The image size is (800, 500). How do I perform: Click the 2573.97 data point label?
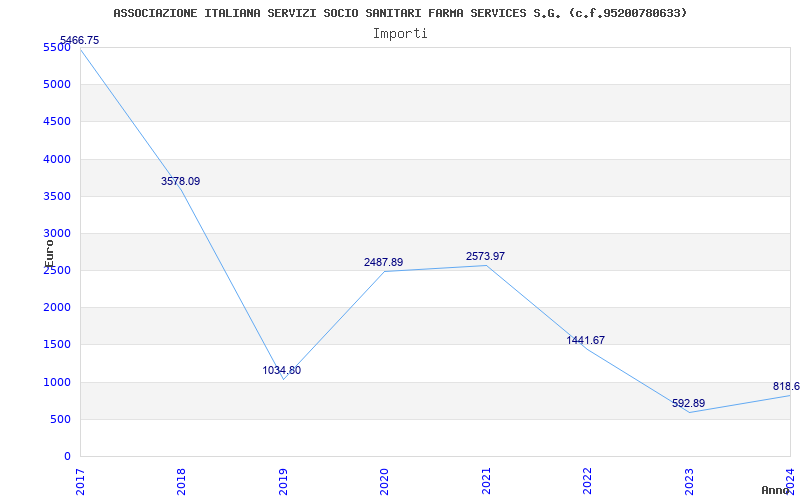485,257
